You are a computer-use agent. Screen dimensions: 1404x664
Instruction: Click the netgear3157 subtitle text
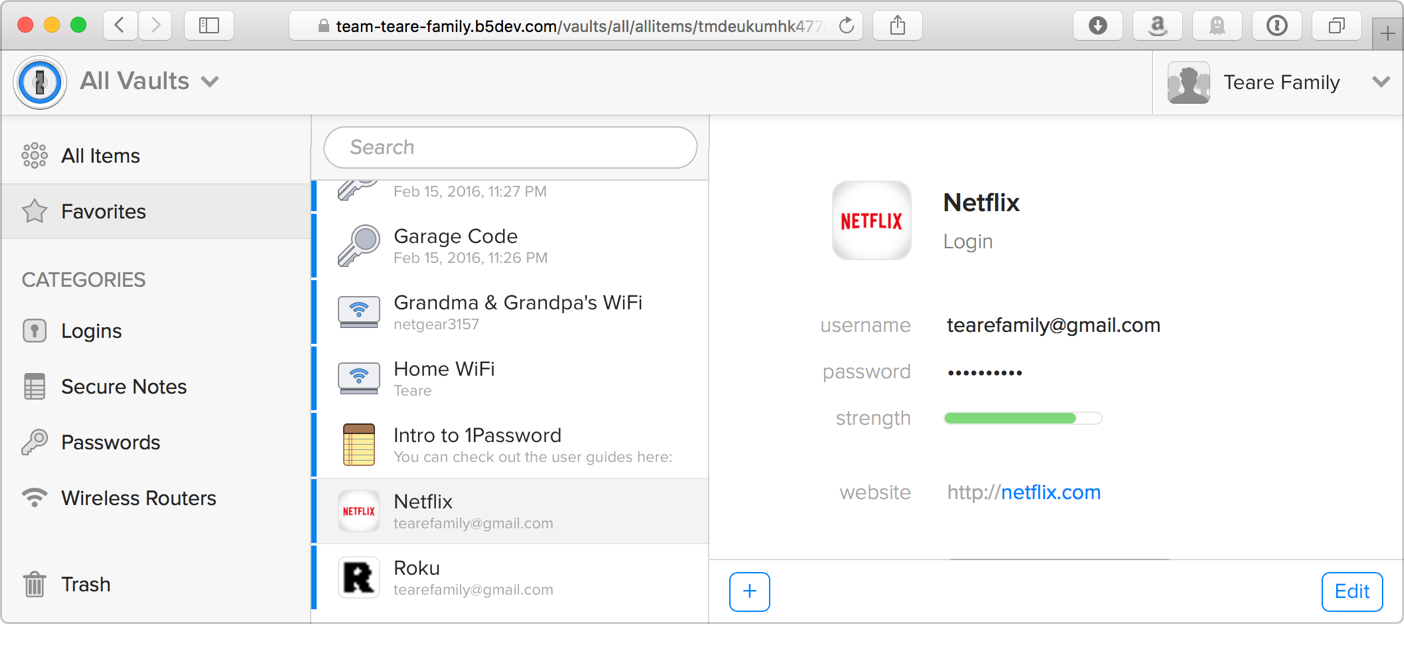click(x=436, y=325)
